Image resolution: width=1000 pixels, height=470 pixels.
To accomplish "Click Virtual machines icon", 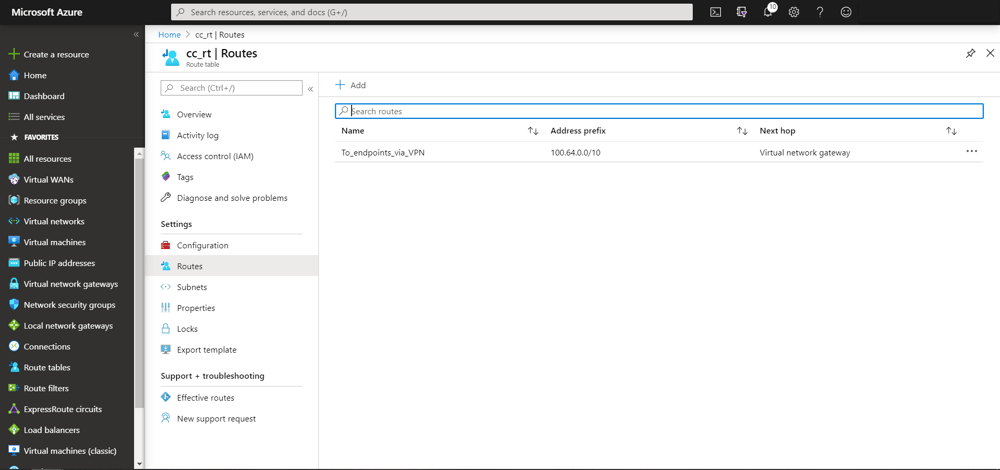I will [13, 242].
